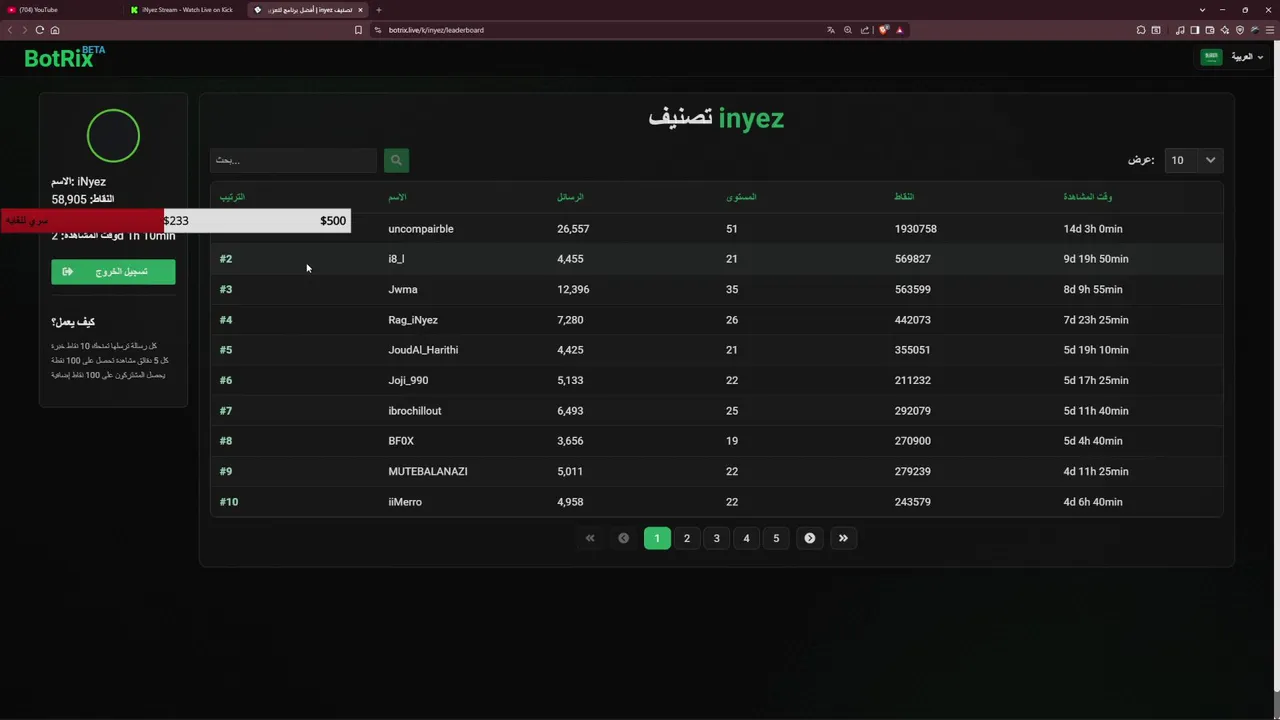1280x720 pixels.
Task: Click the النقاط points column header
Action: tap(904, 197)
